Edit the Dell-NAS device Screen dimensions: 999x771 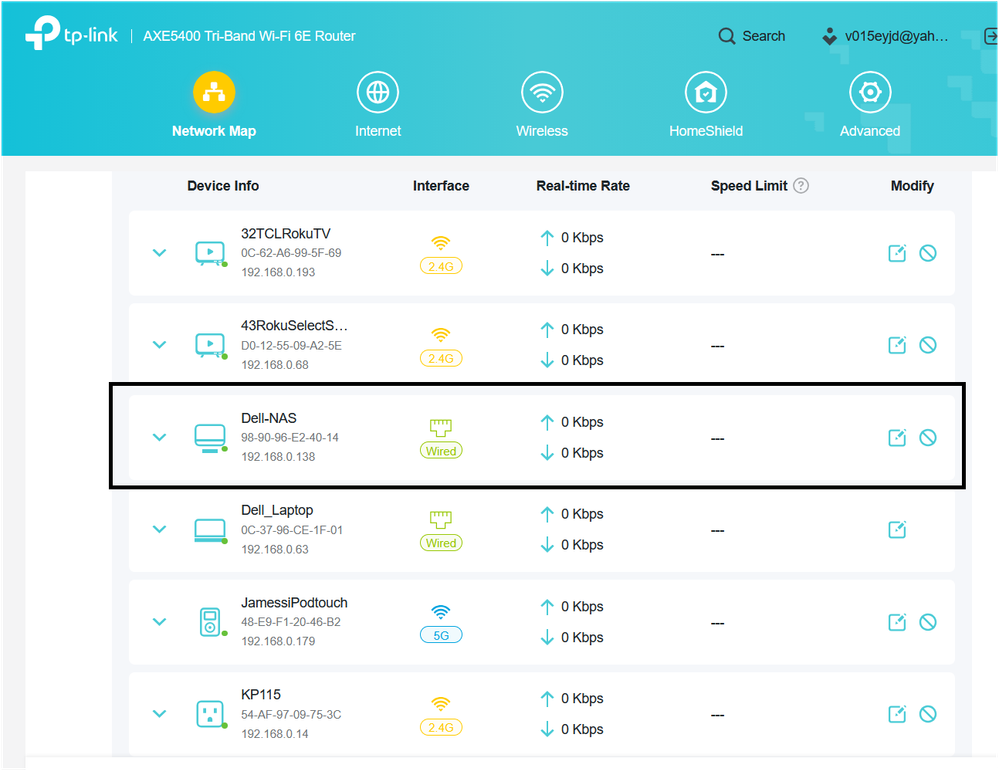[x=897, y=437]
